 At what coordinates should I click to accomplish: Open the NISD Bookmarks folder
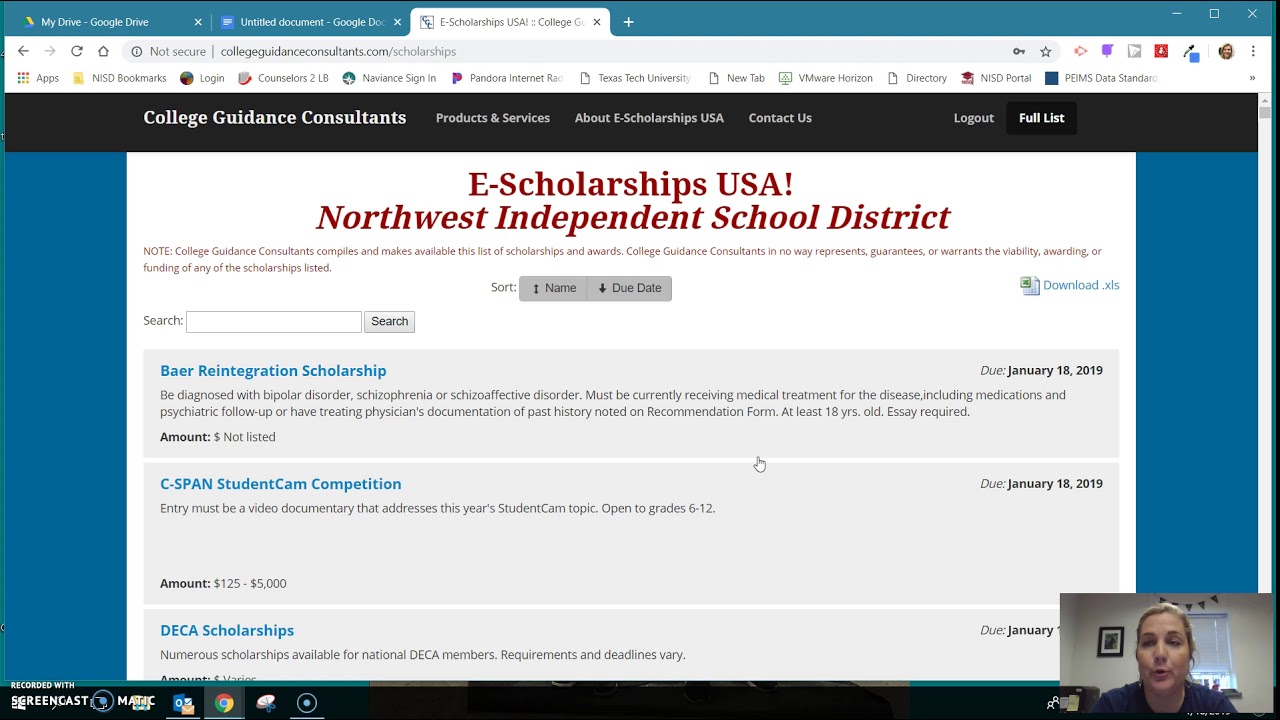coord(119,78)
